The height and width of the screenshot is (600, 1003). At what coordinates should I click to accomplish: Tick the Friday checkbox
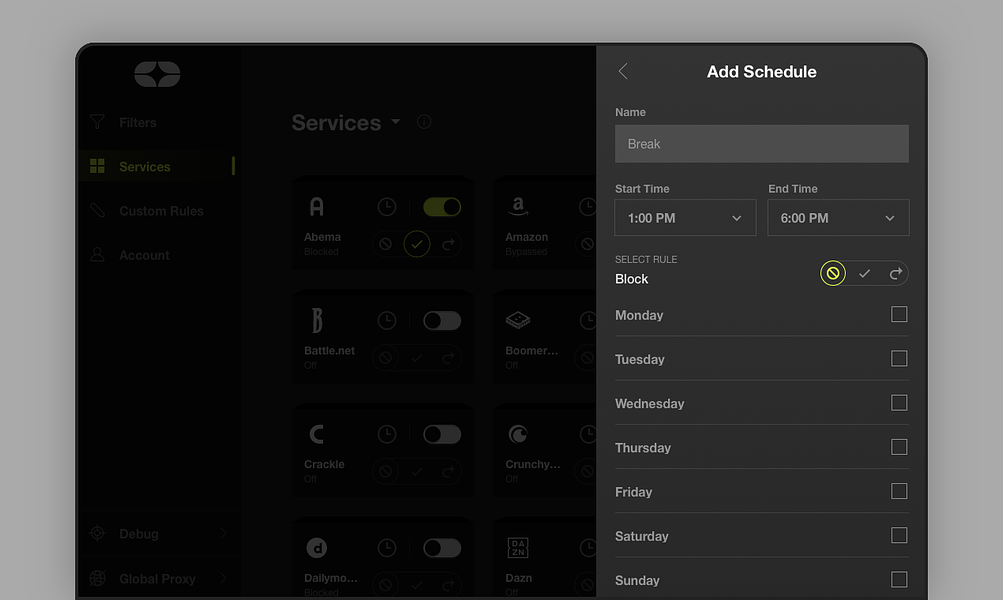tap(899, 491)
